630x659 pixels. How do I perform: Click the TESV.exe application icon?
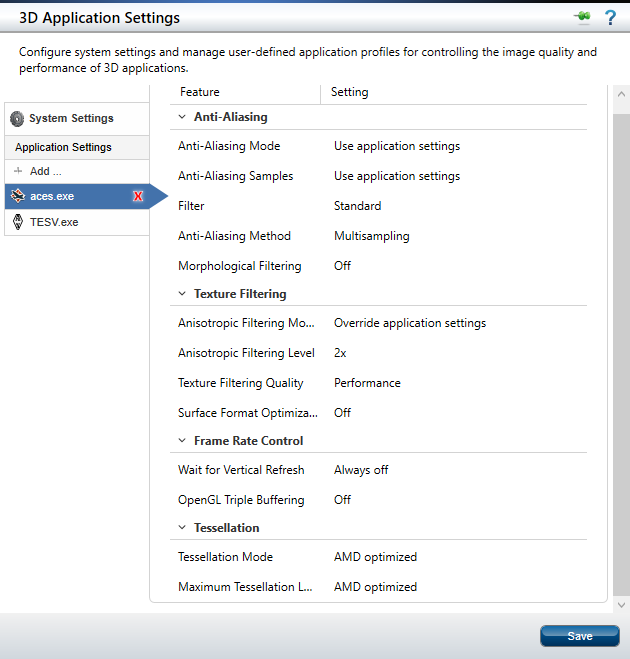[x=18, y=222]
